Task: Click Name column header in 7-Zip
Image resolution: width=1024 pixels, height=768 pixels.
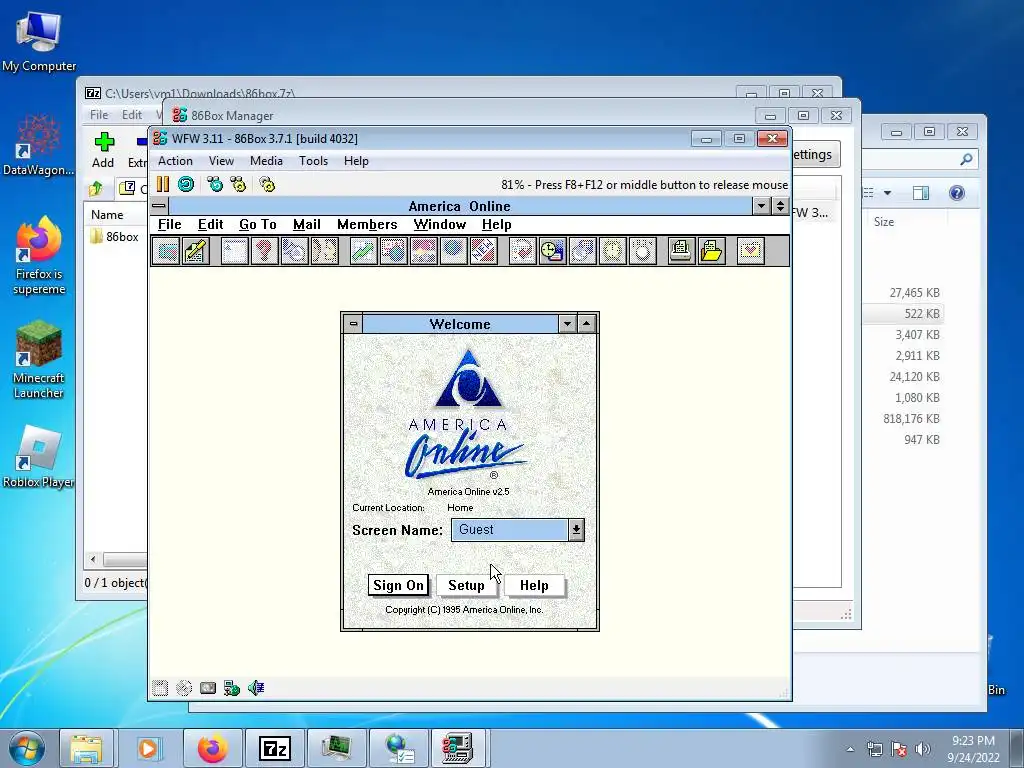Action: (107, 215)
